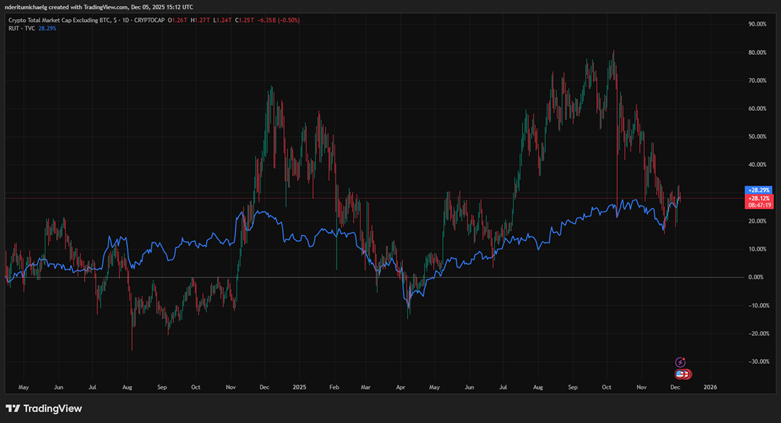Select the RUT - TVC comparison legend
The image size is (781, 423).
(x=20, y=28)
